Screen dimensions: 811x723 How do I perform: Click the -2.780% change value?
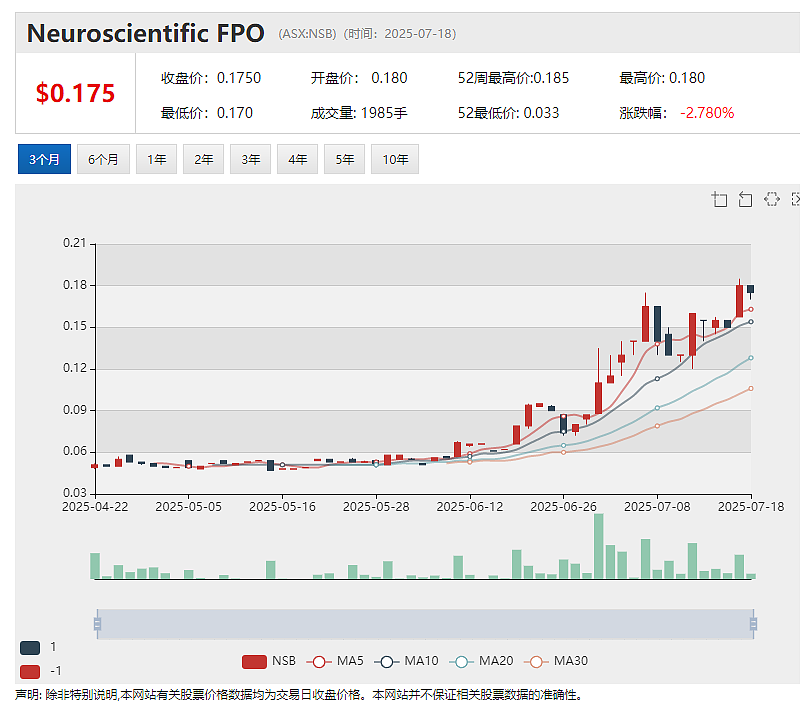pyautogui.click(x=707, y=113)
